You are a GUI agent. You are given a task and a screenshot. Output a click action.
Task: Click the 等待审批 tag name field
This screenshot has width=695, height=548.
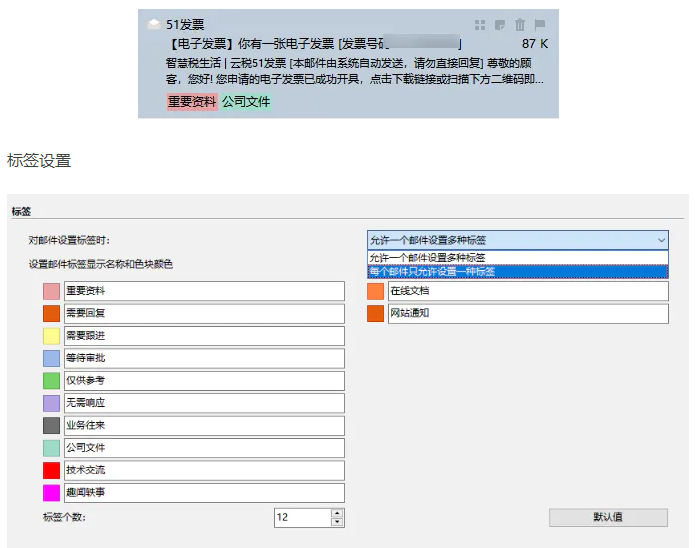pos(204,358)
